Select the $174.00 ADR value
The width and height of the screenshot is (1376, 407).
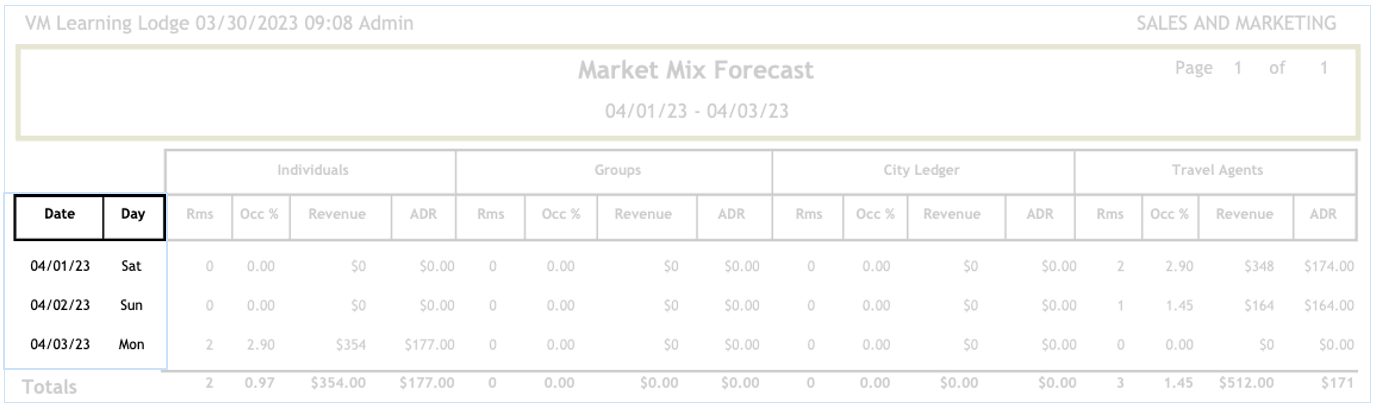1328,267
